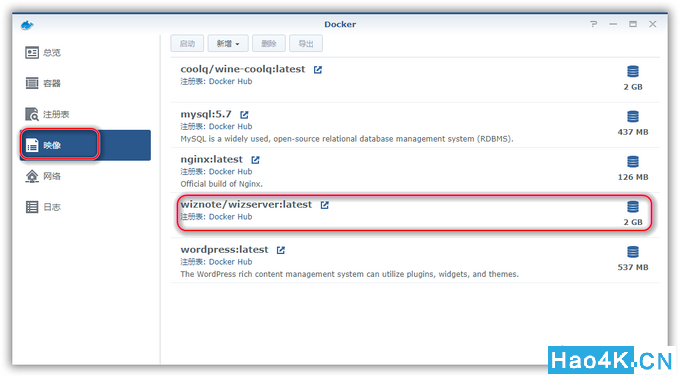Expand the 新增 add dropdown

click(228, 43)
